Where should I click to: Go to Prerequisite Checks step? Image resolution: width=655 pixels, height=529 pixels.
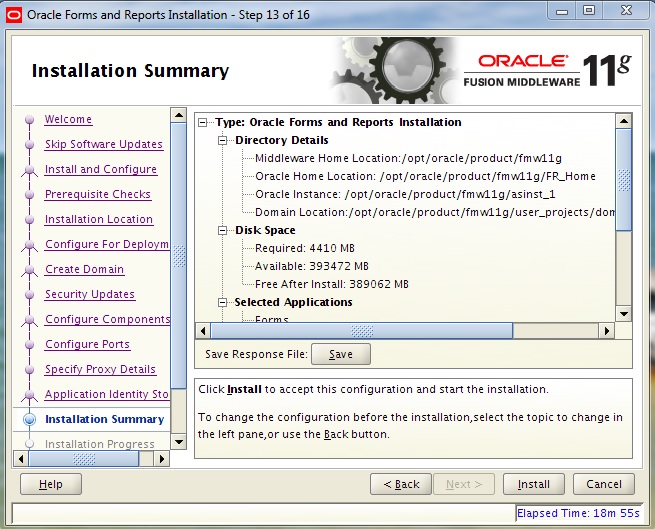click(x=97, y=195)
